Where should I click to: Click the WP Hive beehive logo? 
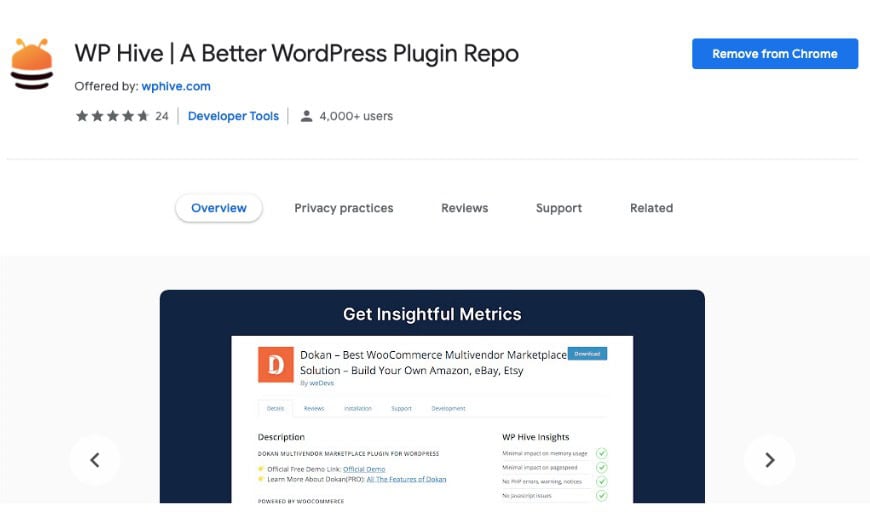(x=32, y=64)
